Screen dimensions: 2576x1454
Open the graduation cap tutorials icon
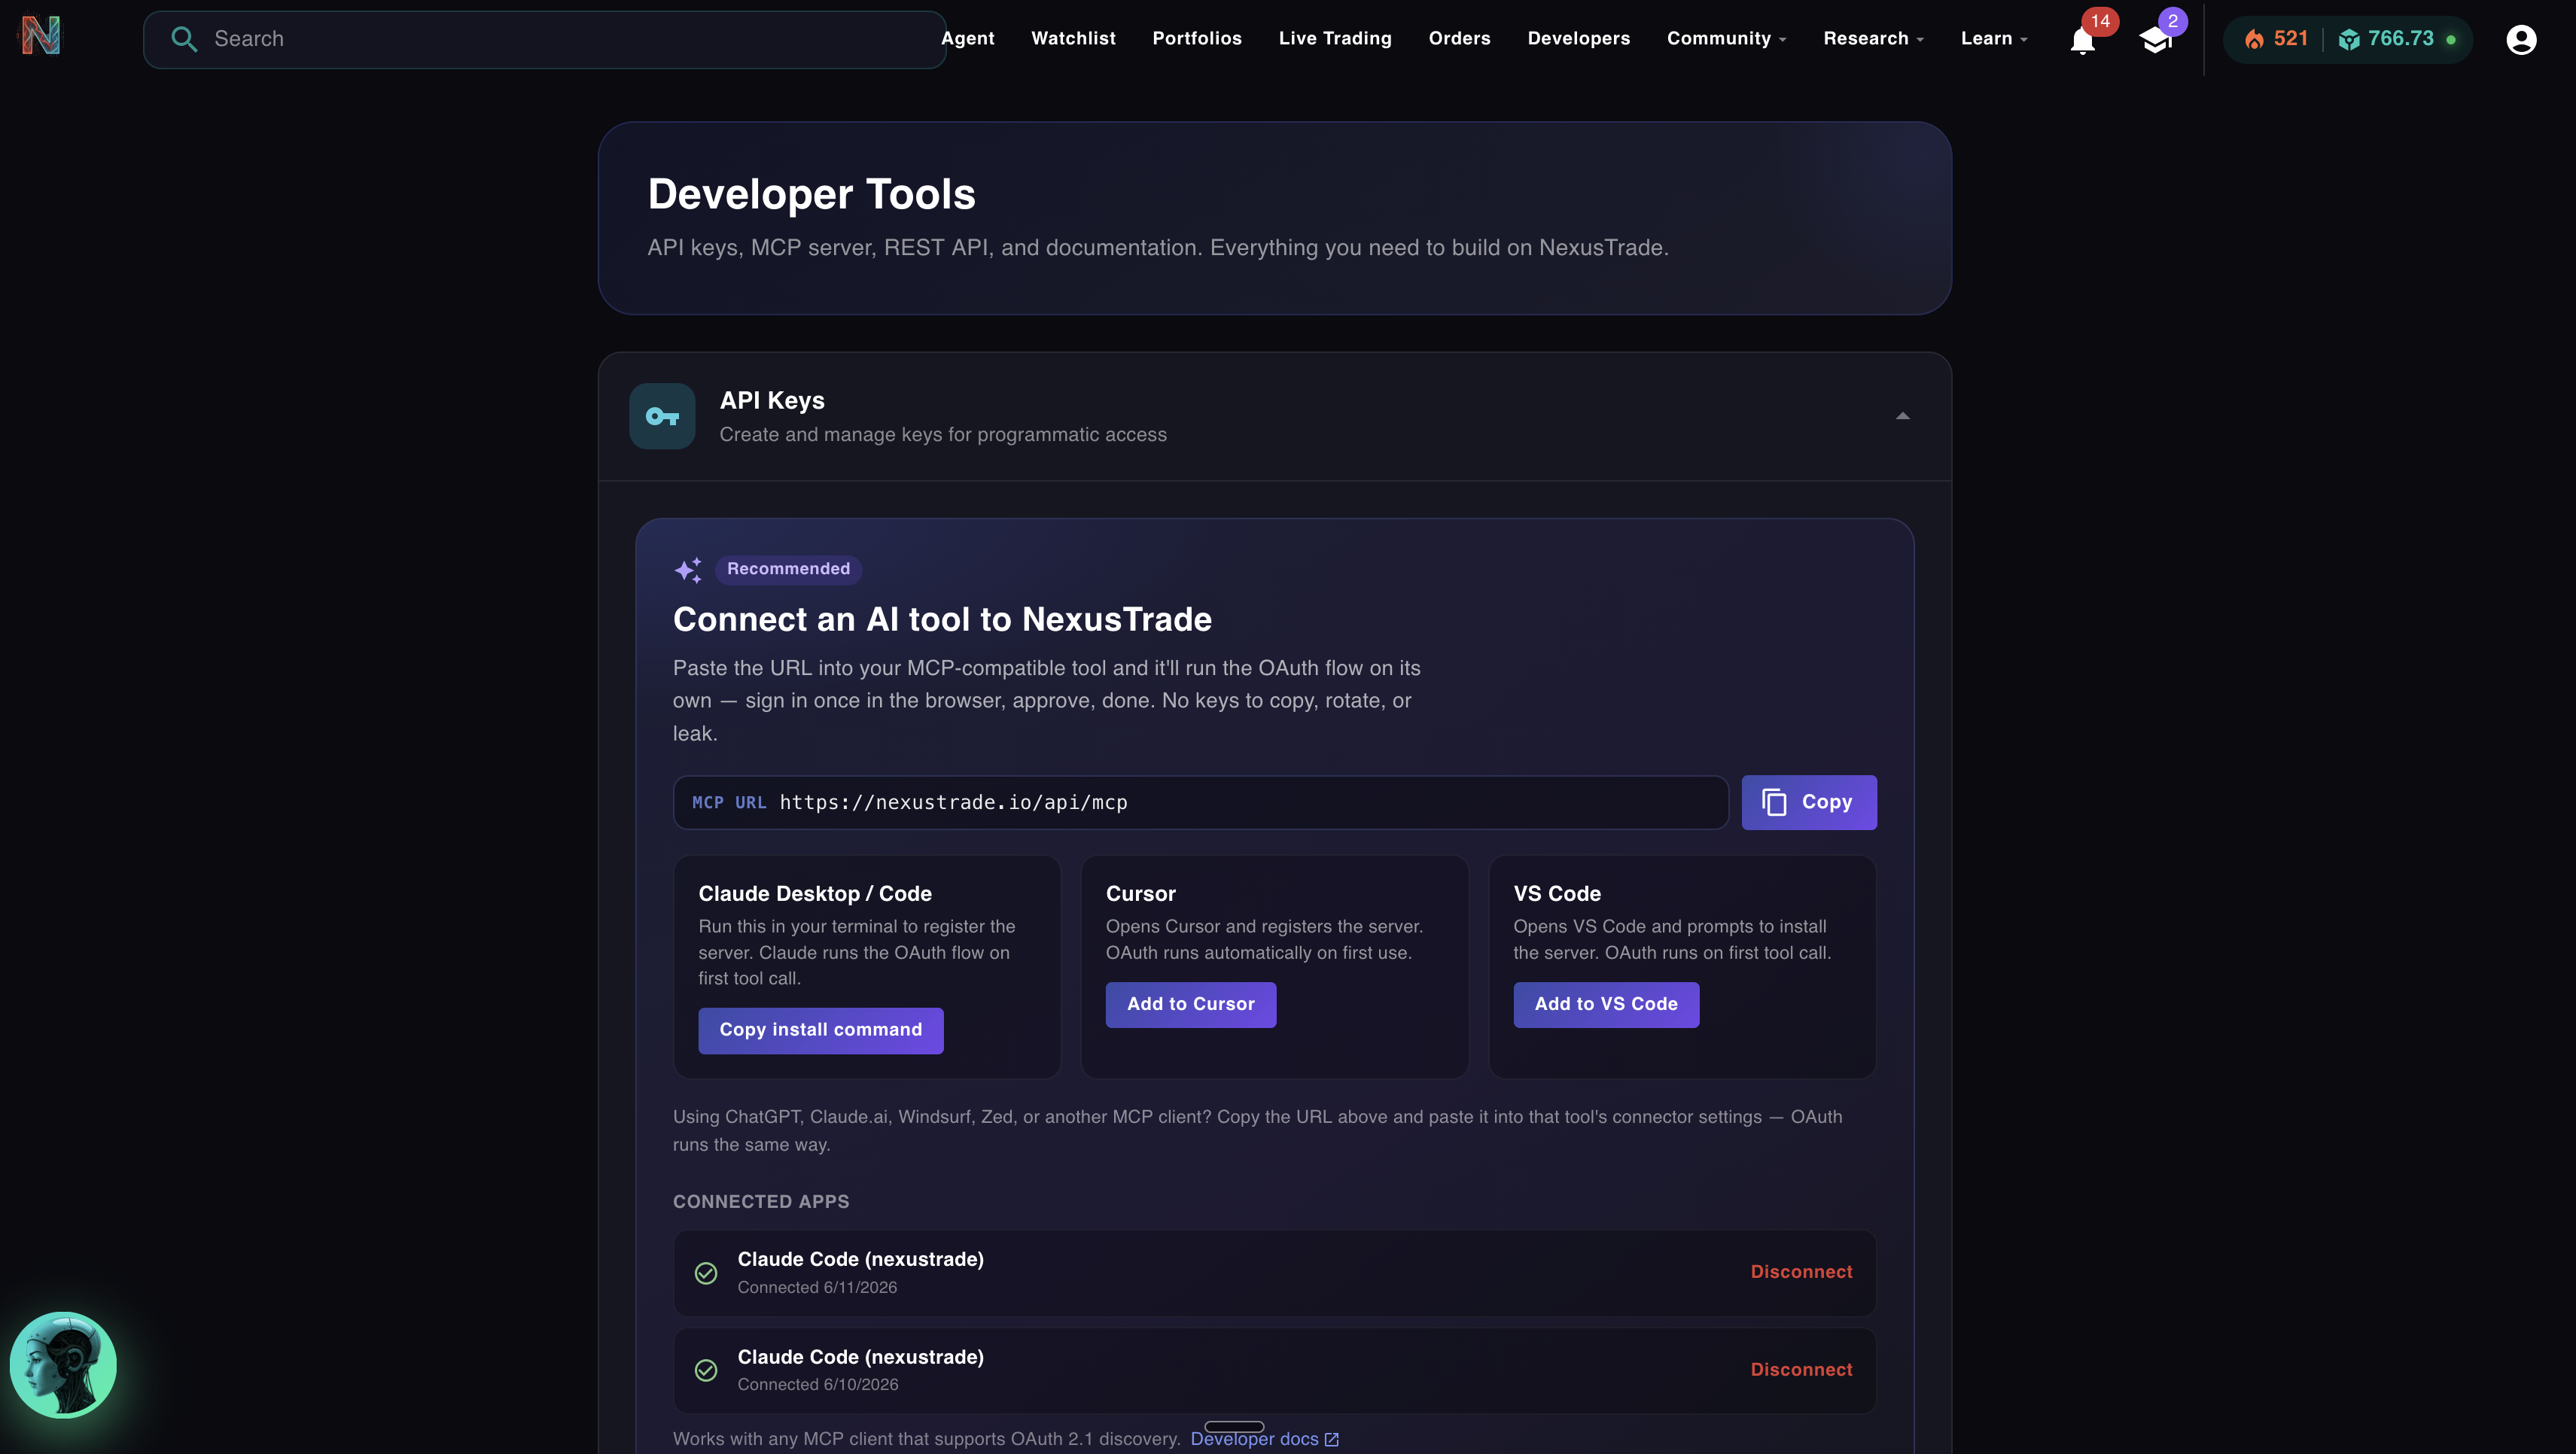coord(2155,40)
